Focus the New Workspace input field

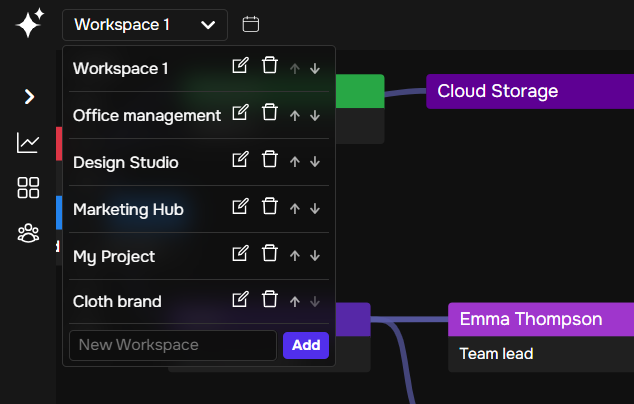click(172, 345)
